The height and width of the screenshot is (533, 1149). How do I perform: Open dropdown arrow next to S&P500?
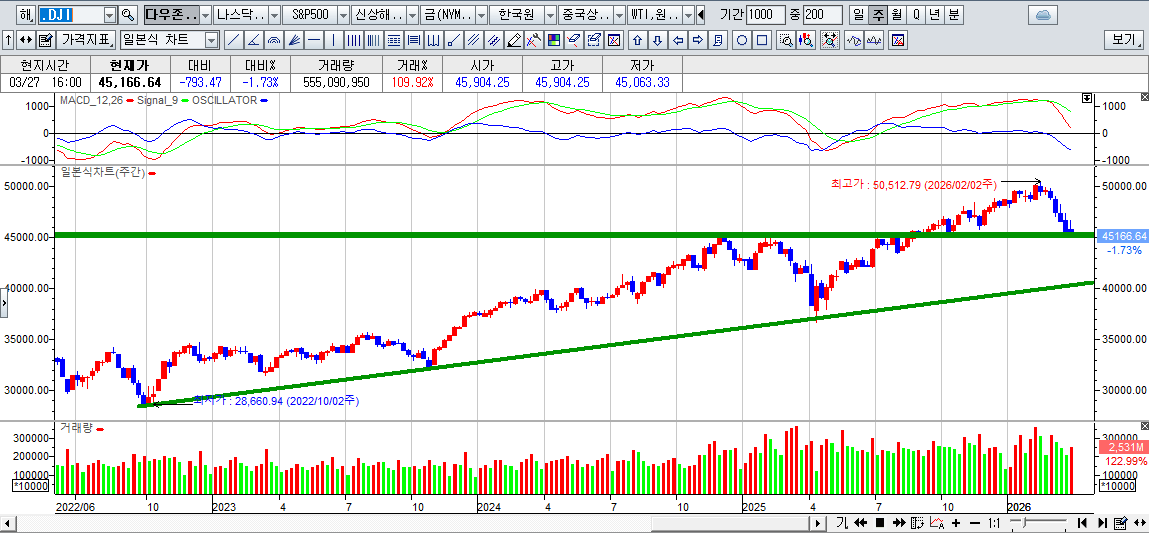tap(343, 15)
